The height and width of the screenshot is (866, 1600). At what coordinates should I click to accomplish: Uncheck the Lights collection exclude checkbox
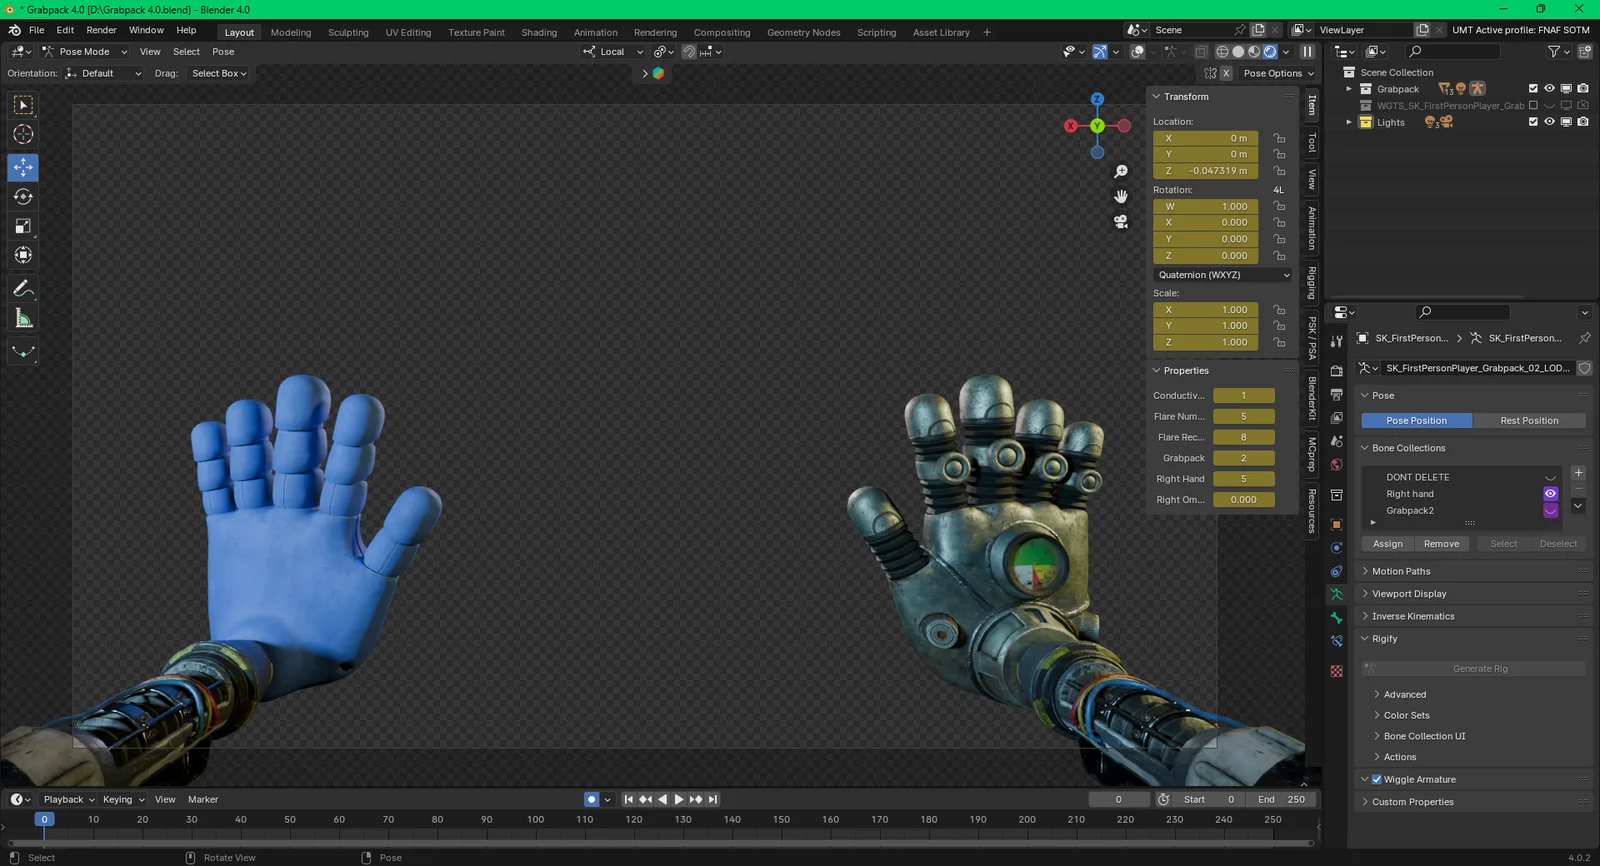pyautogui.click(x=1533, y=122)
